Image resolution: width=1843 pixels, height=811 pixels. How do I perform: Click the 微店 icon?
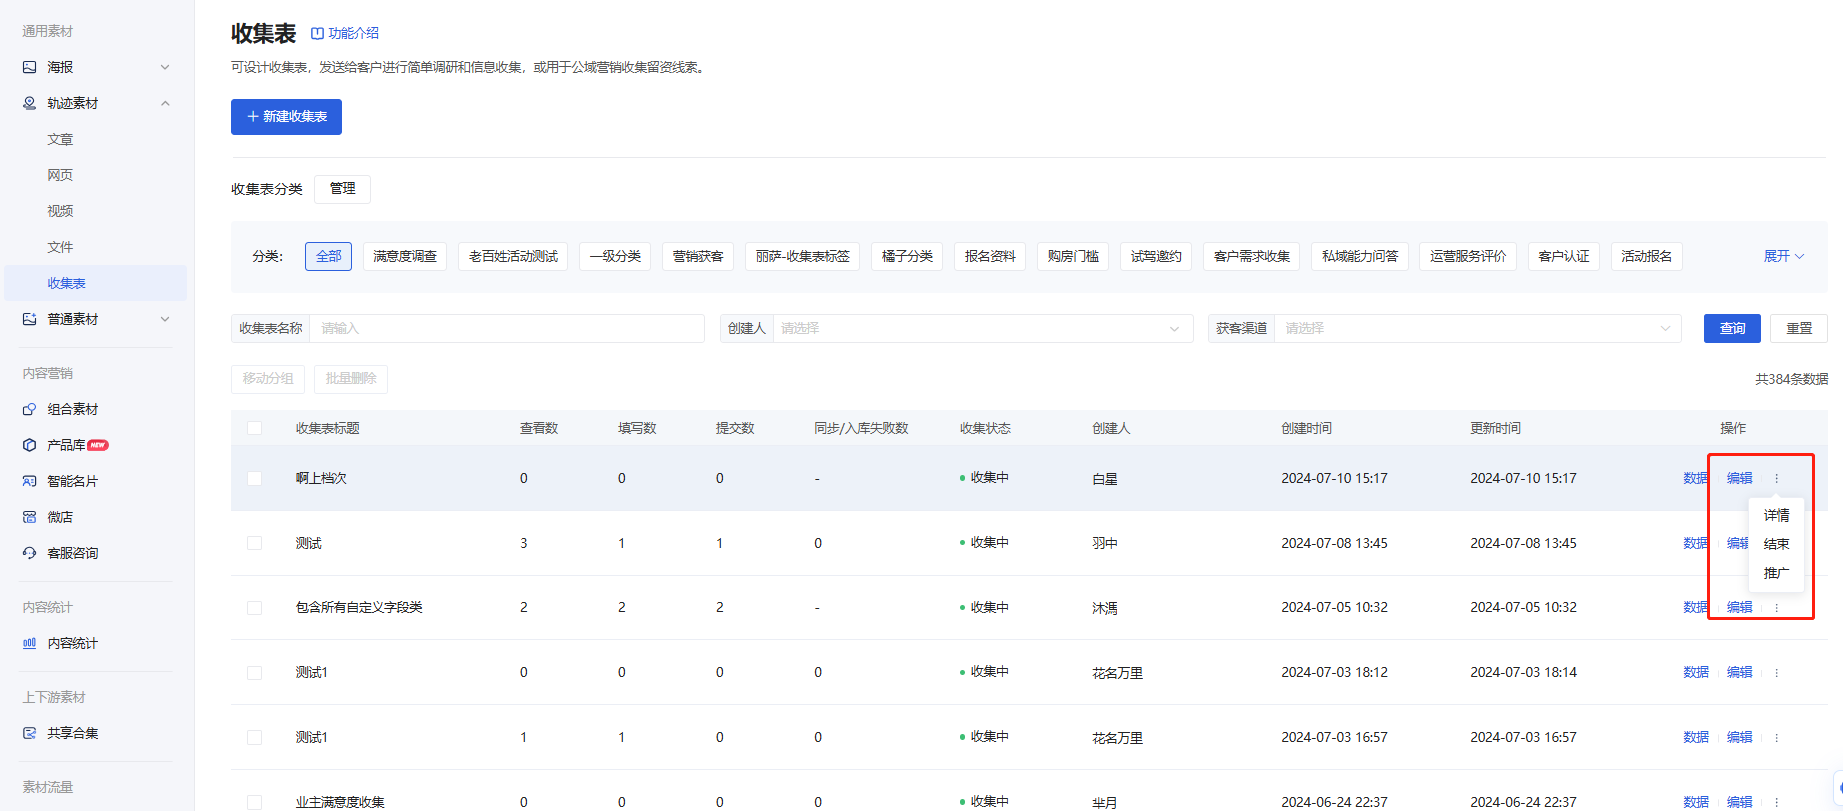pos(29,517)
